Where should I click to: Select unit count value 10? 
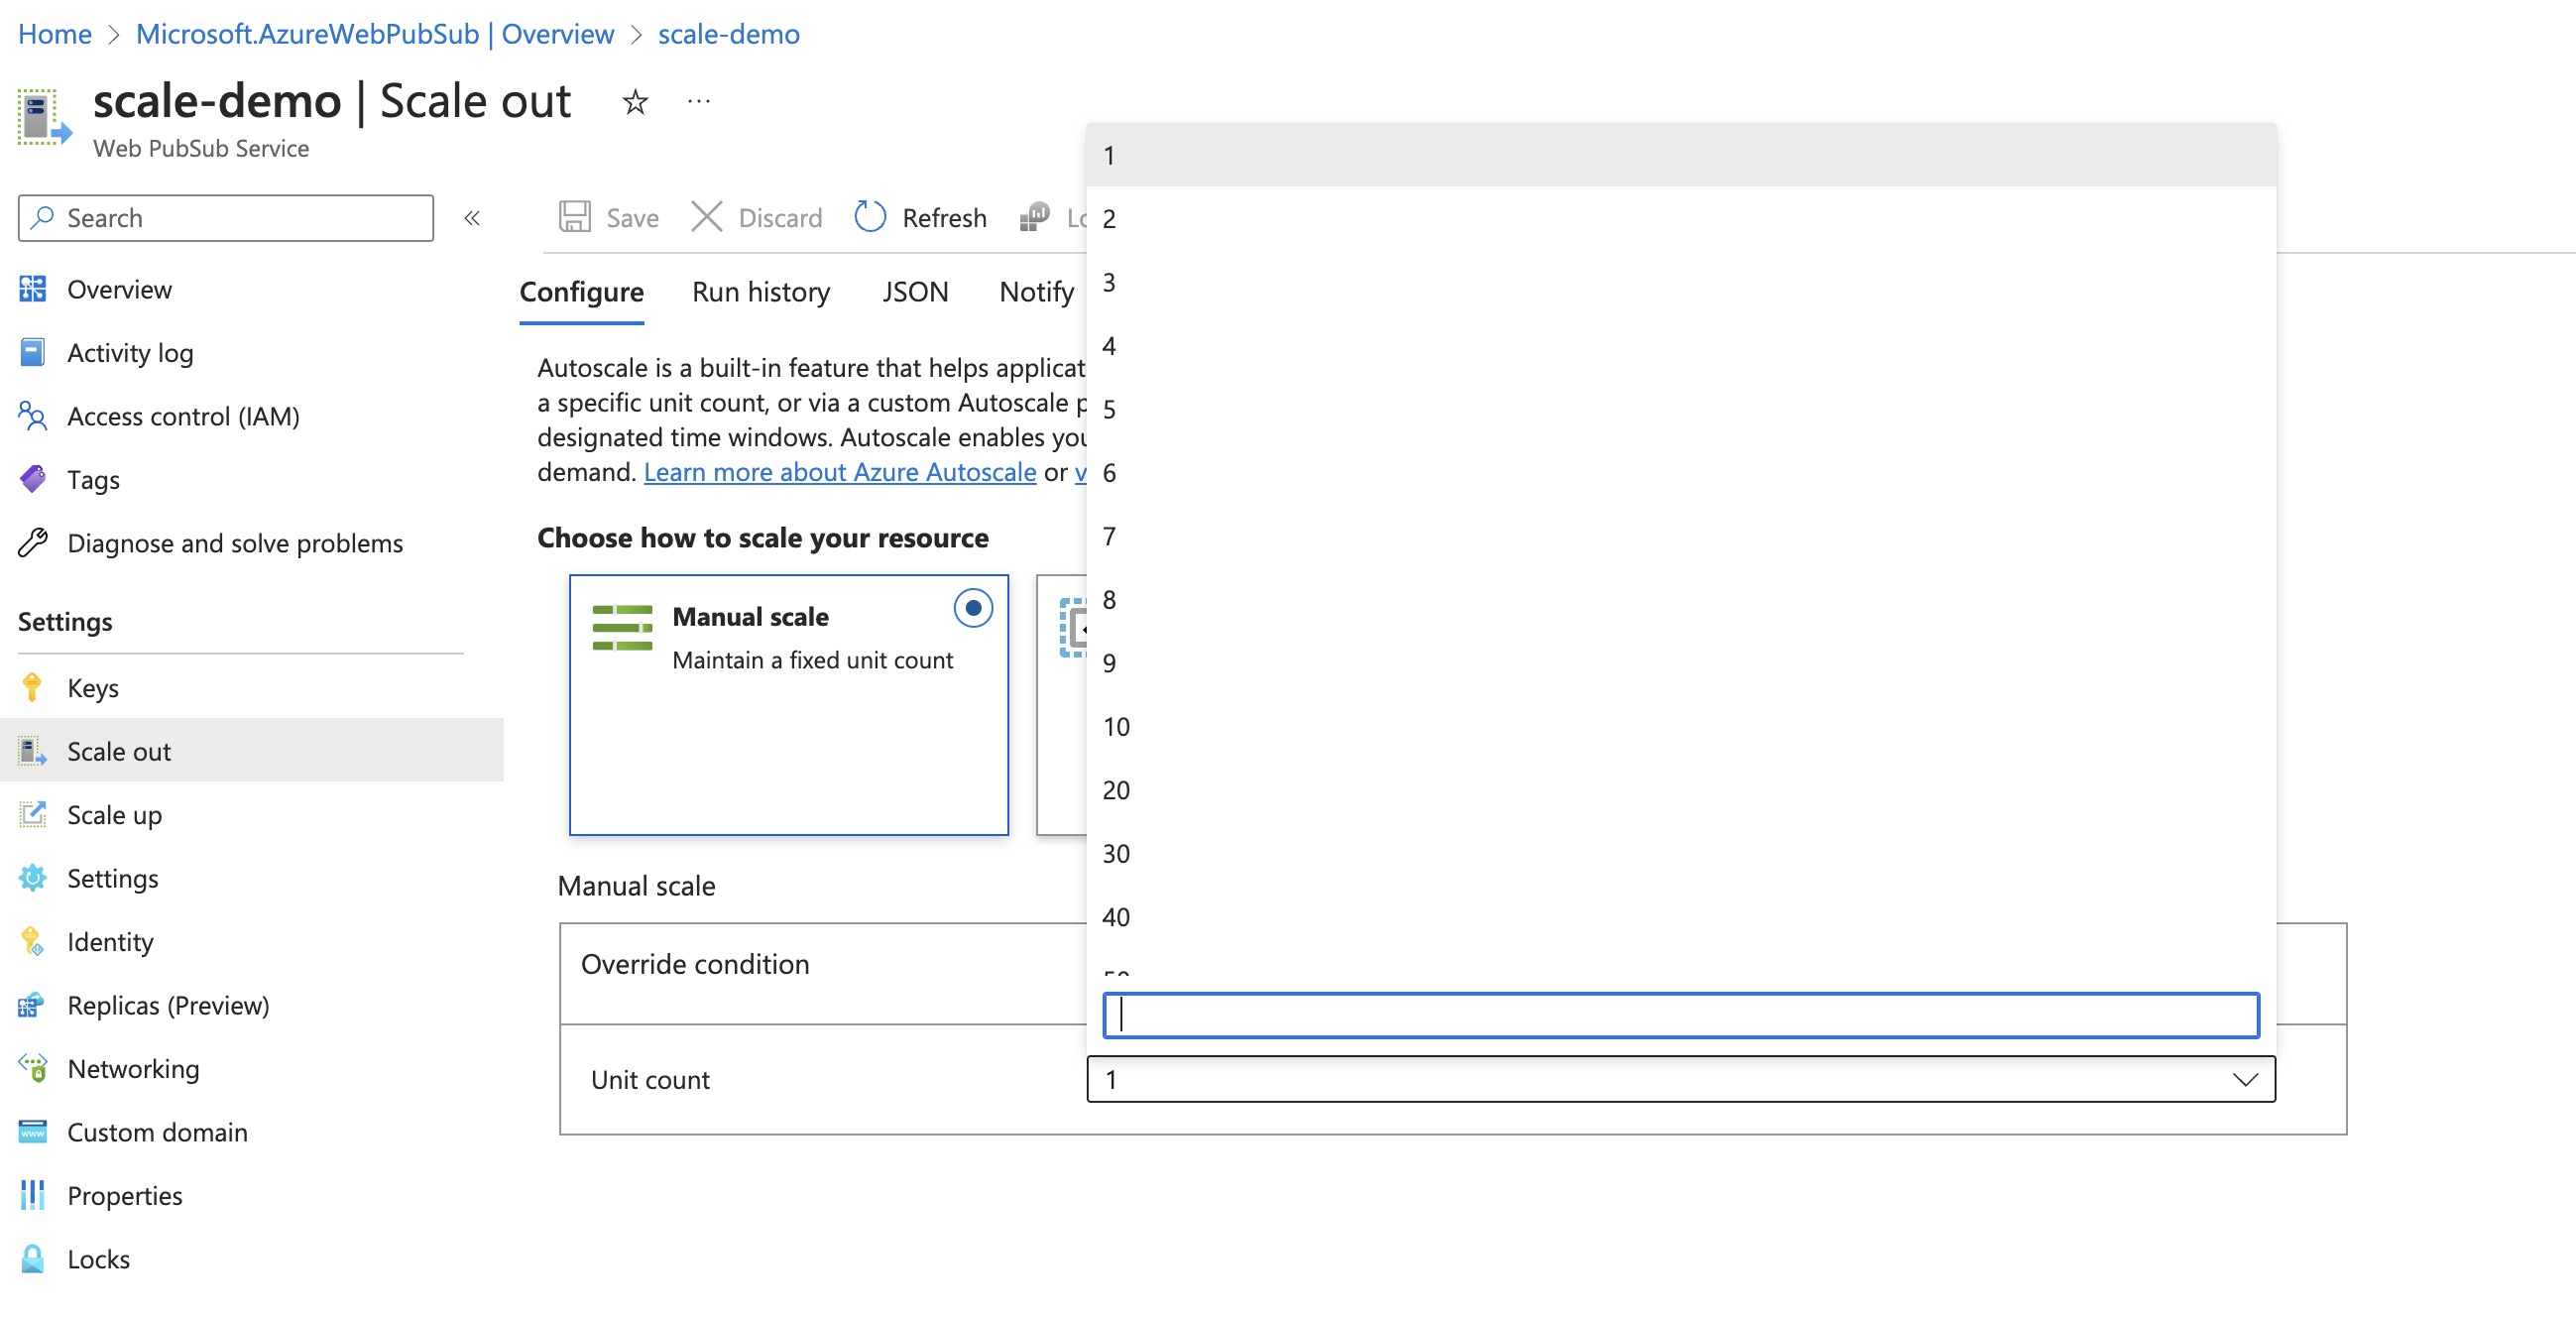click(x=1115, y=724)
